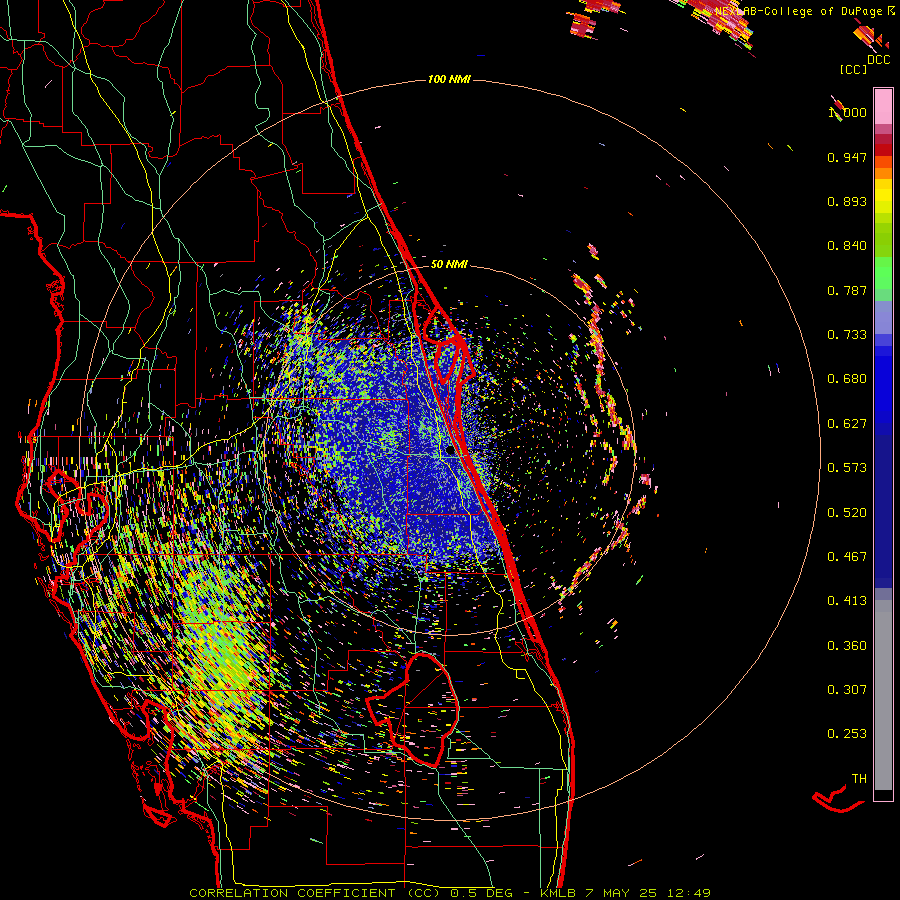Viewport: 900px width, 900px height.
Task: Click the 0.787 legend value
Action: click(x=847, y=290)
